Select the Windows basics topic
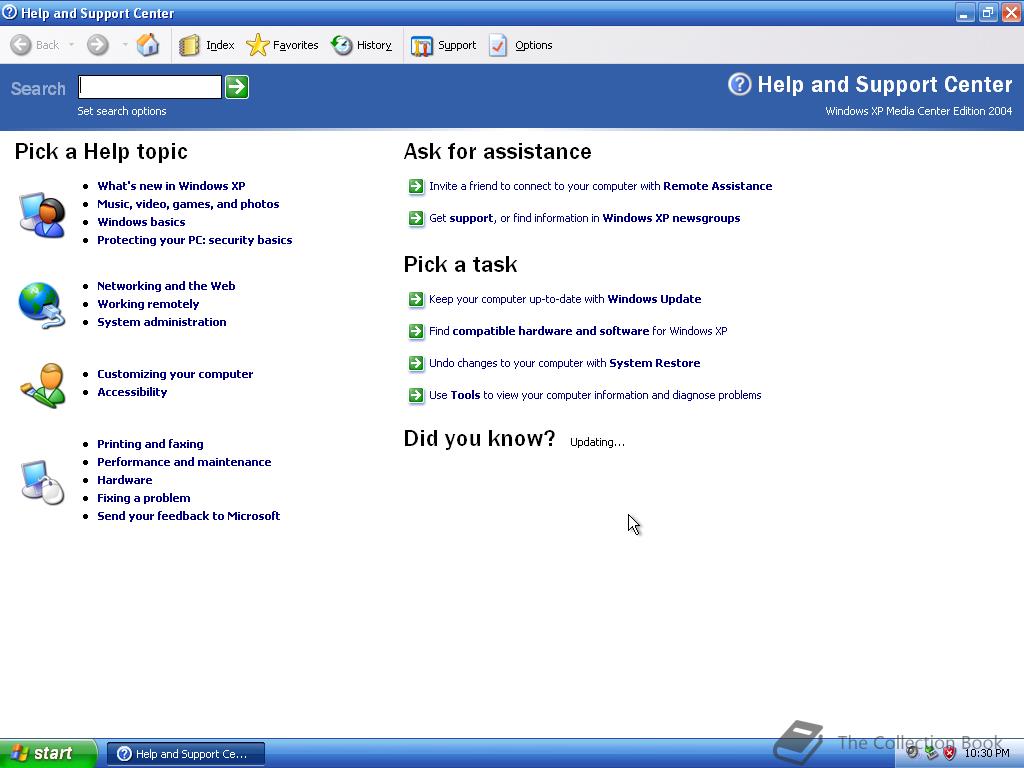 (x=141, y=222)
